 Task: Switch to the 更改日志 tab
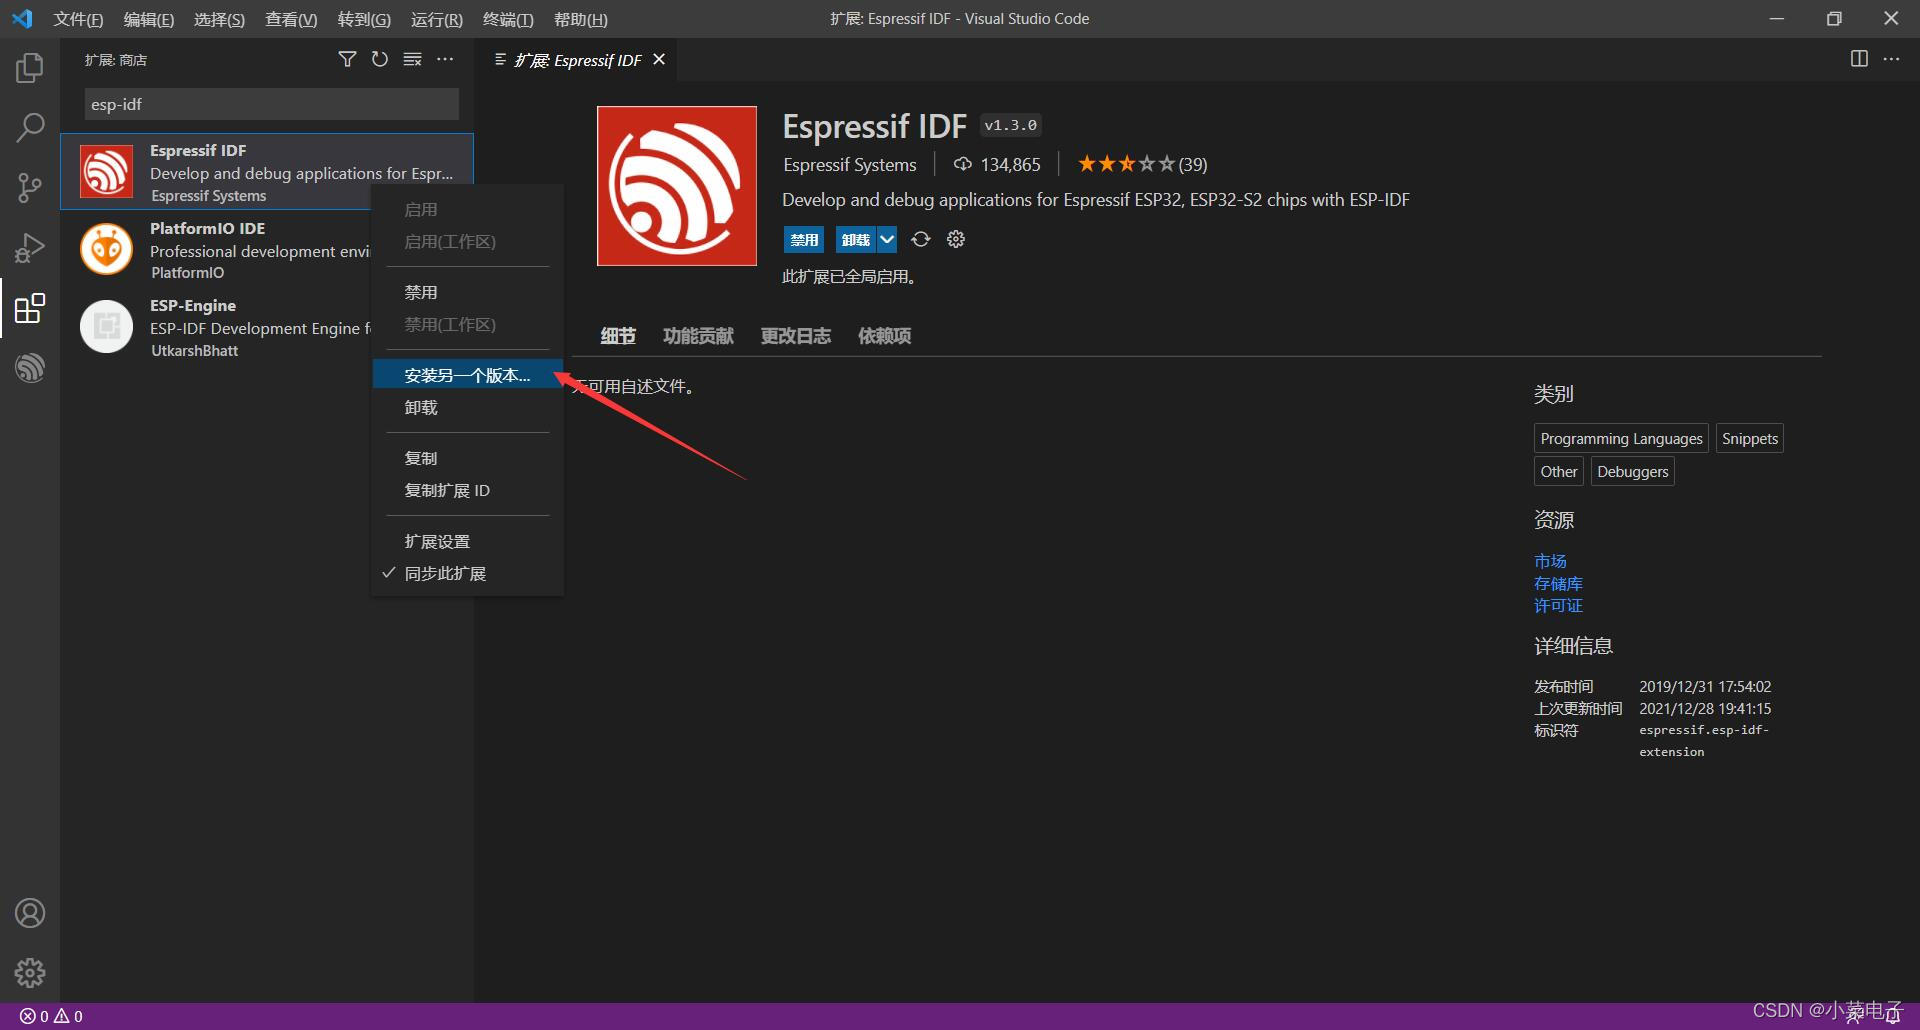click(x=796, y=336)
